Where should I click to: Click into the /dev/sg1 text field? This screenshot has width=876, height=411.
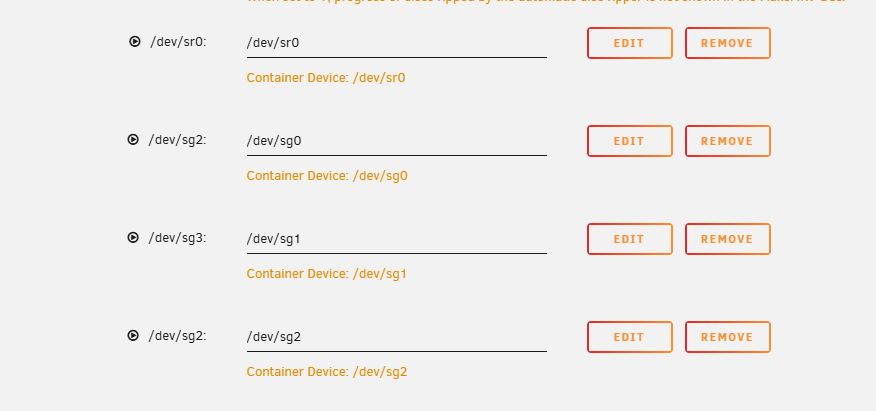pyautogui.click(x=397, y=239)
